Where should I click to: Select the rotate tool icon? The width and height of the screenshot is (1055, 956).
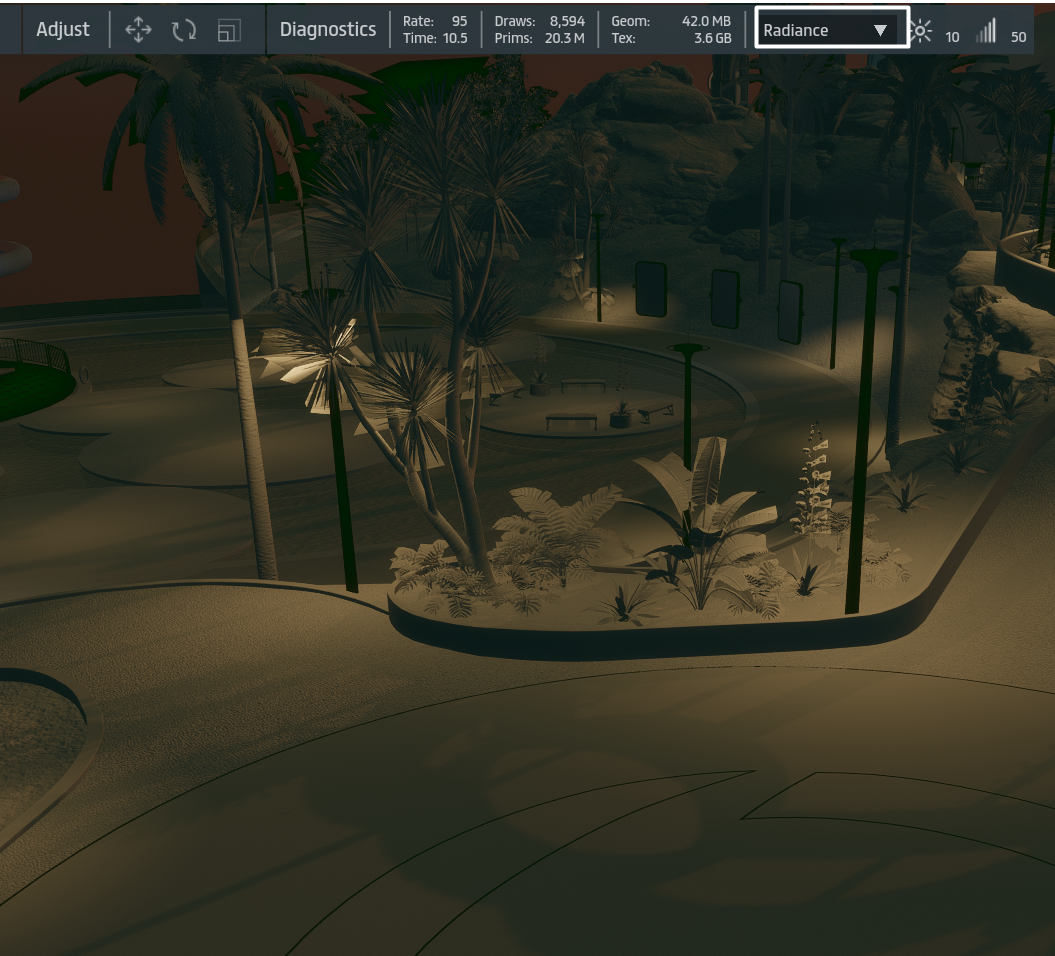point(183,30)
